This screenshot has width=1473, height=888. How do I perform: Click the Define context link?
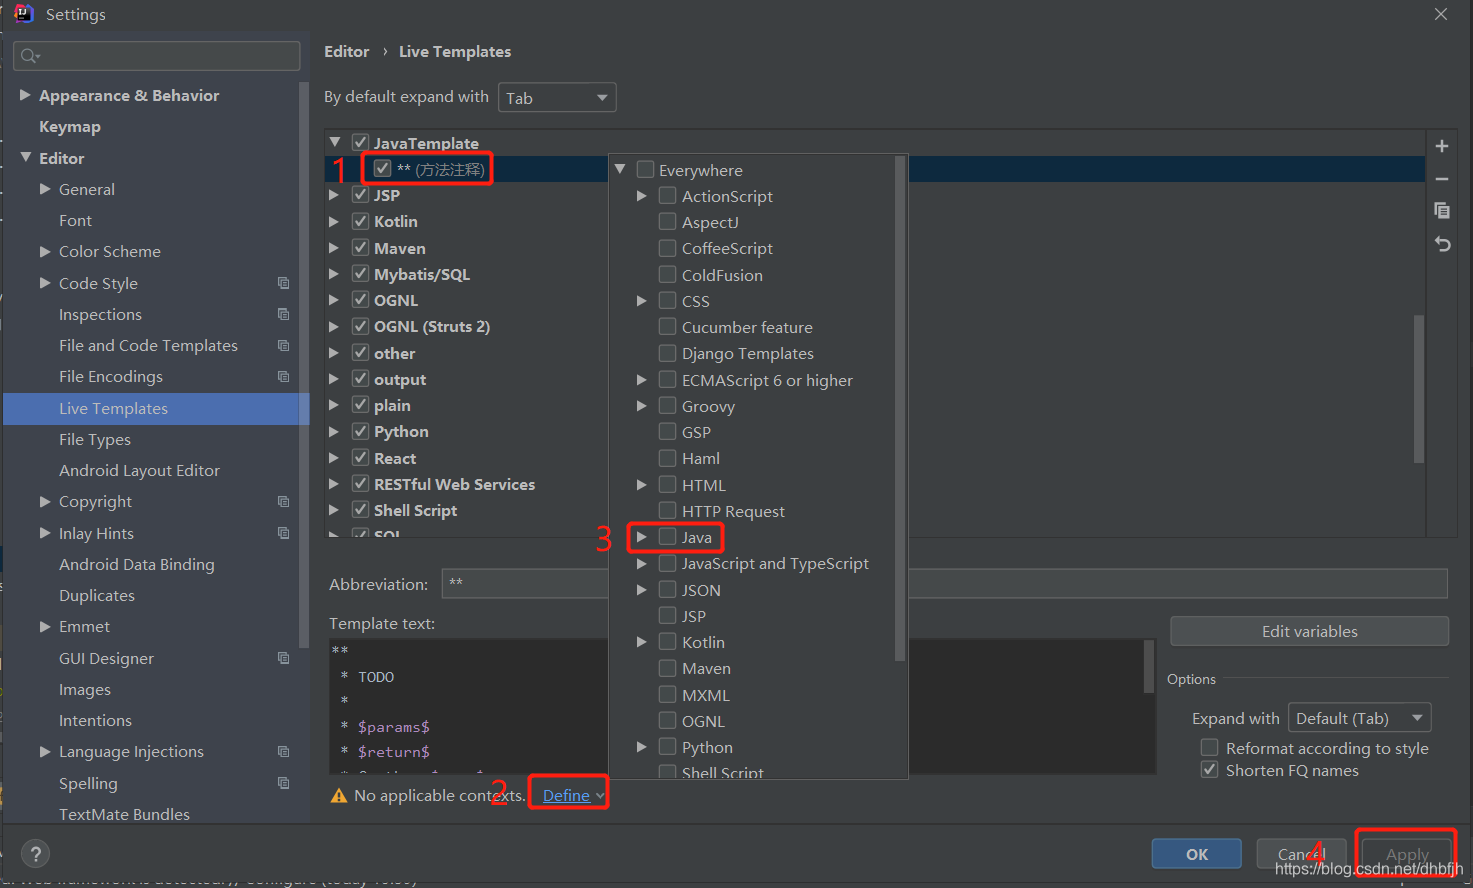(566, 796)
